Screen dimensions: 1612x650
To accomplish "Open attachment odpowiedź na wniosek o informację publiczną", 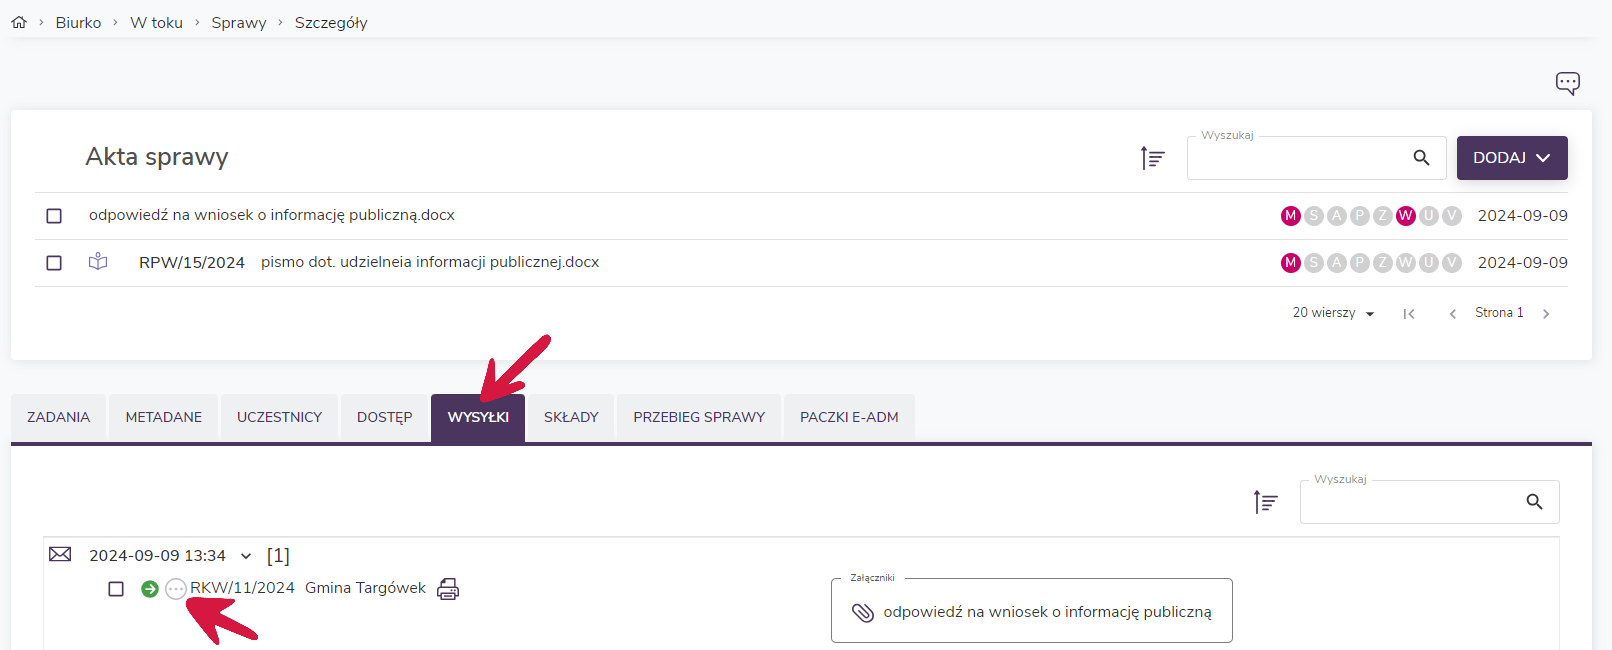I will point(1046,612).
